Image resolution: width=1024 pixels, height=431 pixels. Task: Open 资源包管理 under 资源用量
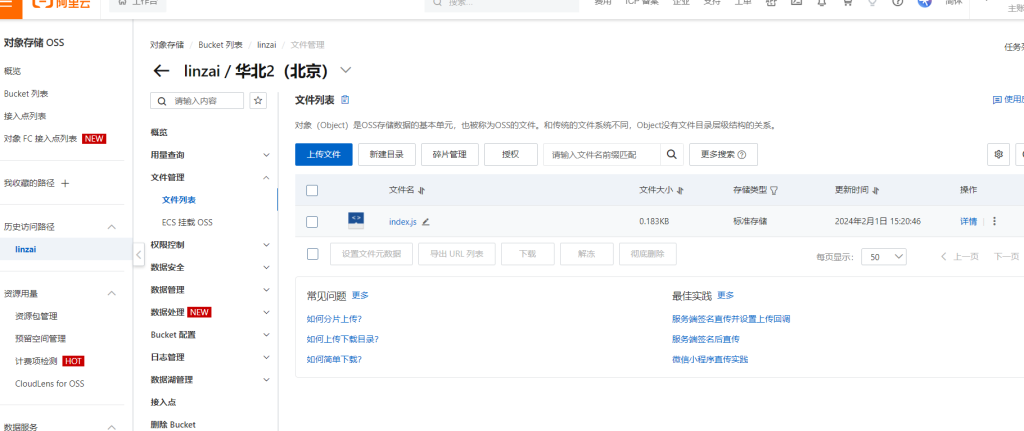coord(37,316)
